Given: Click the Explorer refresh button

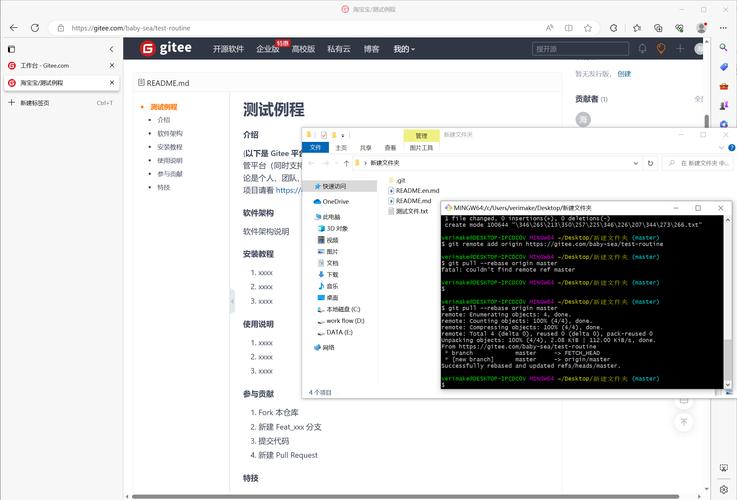Looking at the screenshot, I should pyautogui.click(x=651, y=163).
